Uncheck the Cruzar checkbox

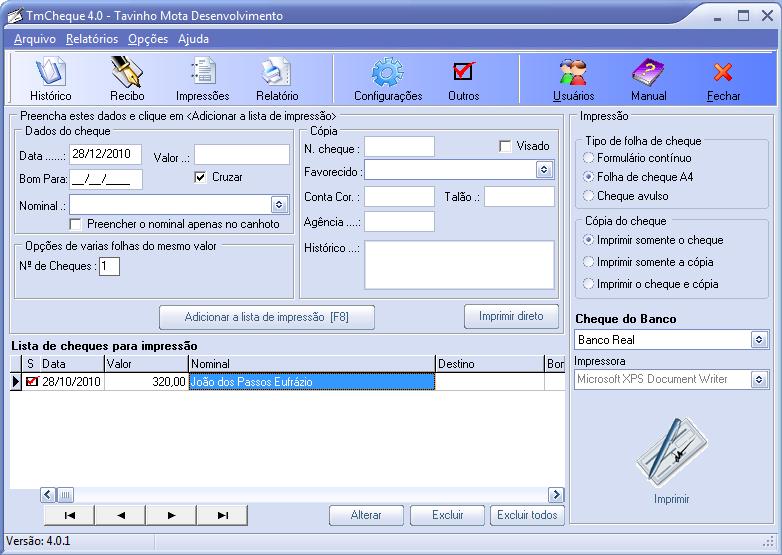tap(200, 177)
